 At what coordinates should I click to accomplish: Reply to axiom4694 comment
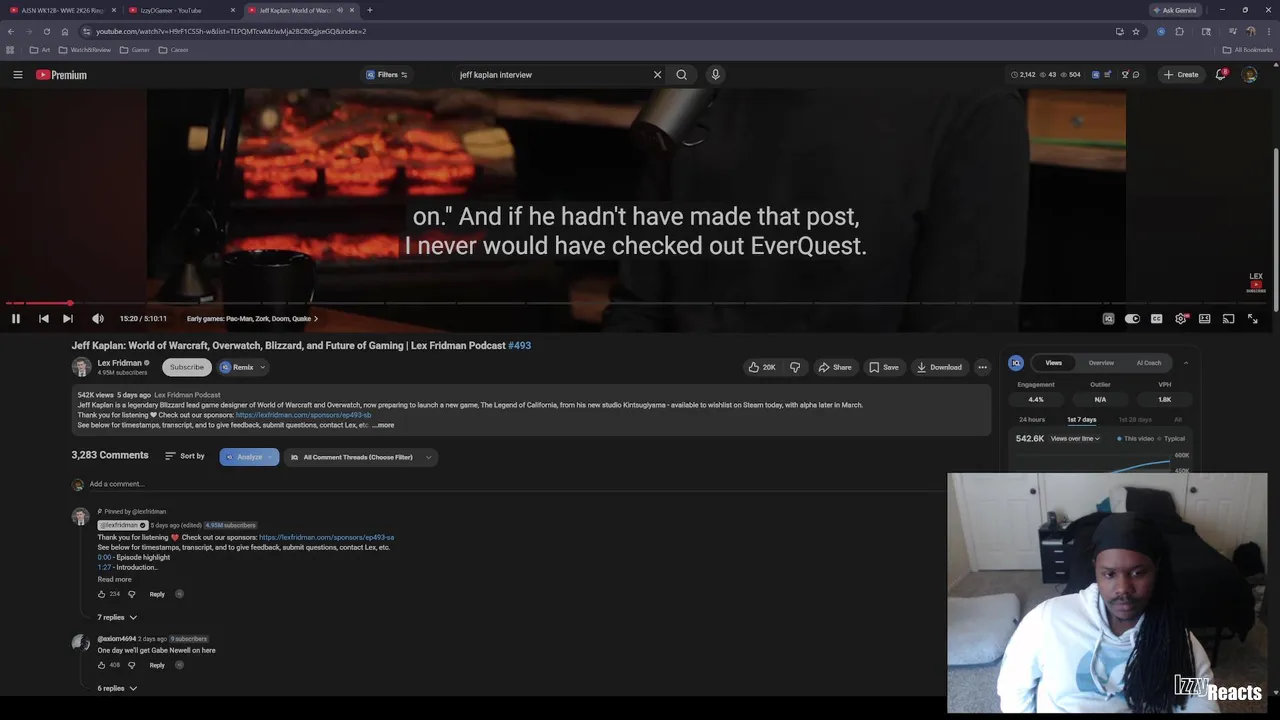click(x=157, y=665)
